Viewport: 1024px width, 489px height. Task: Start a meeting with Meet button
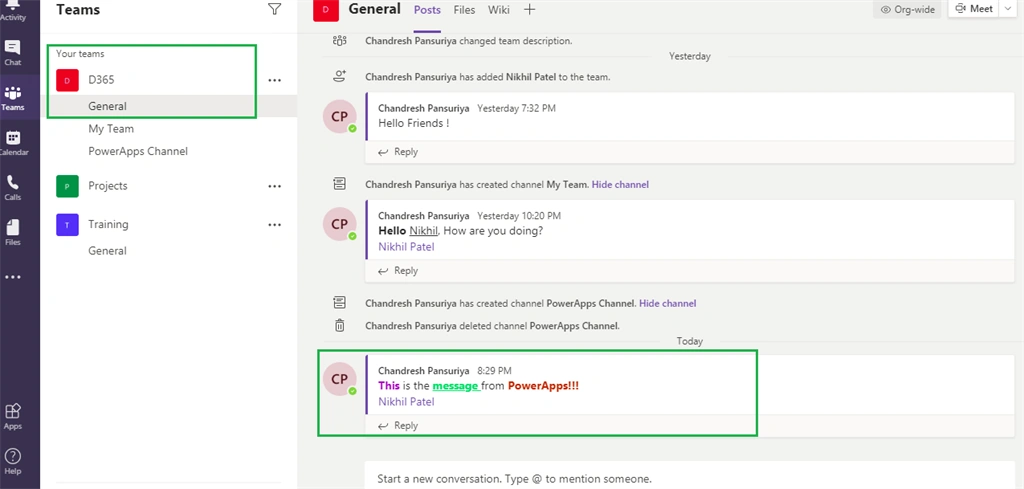(974, 8)
